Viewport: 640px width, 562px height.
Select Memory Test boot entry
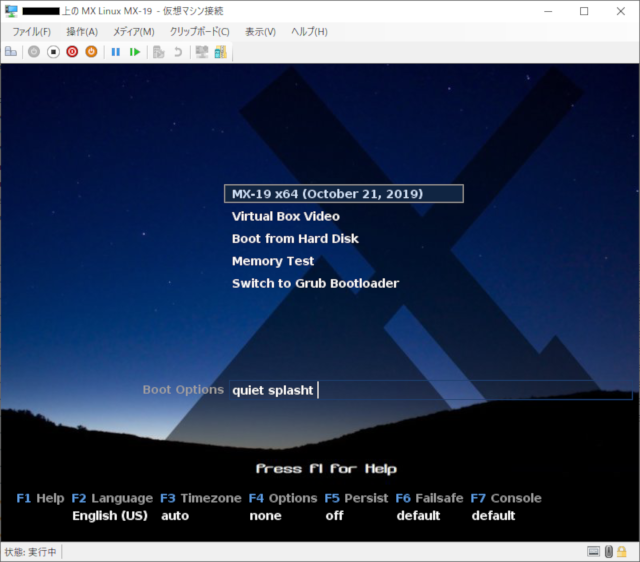[273, 261]
